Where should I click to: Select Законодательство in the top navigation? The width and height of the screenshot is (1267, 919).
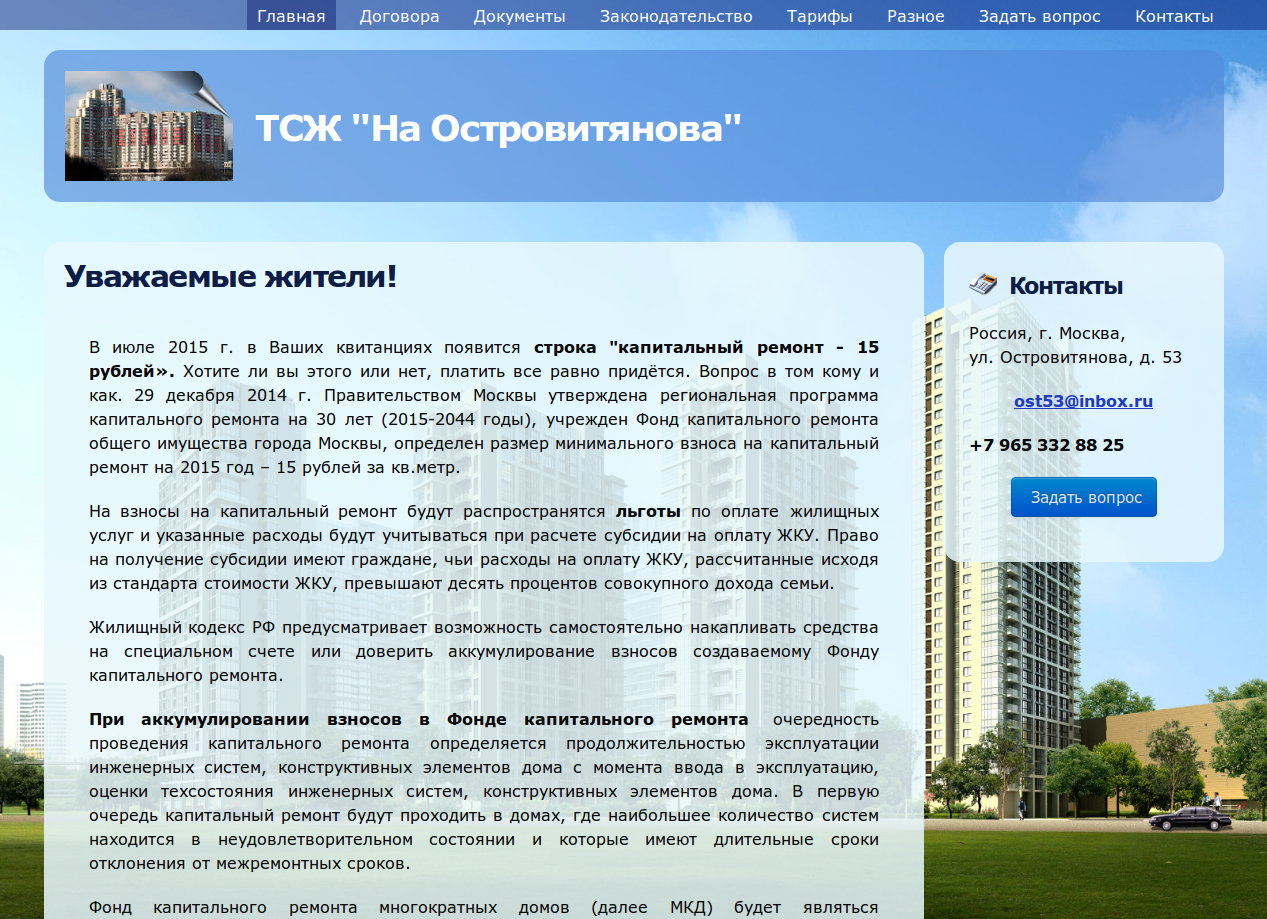(675, 16)
